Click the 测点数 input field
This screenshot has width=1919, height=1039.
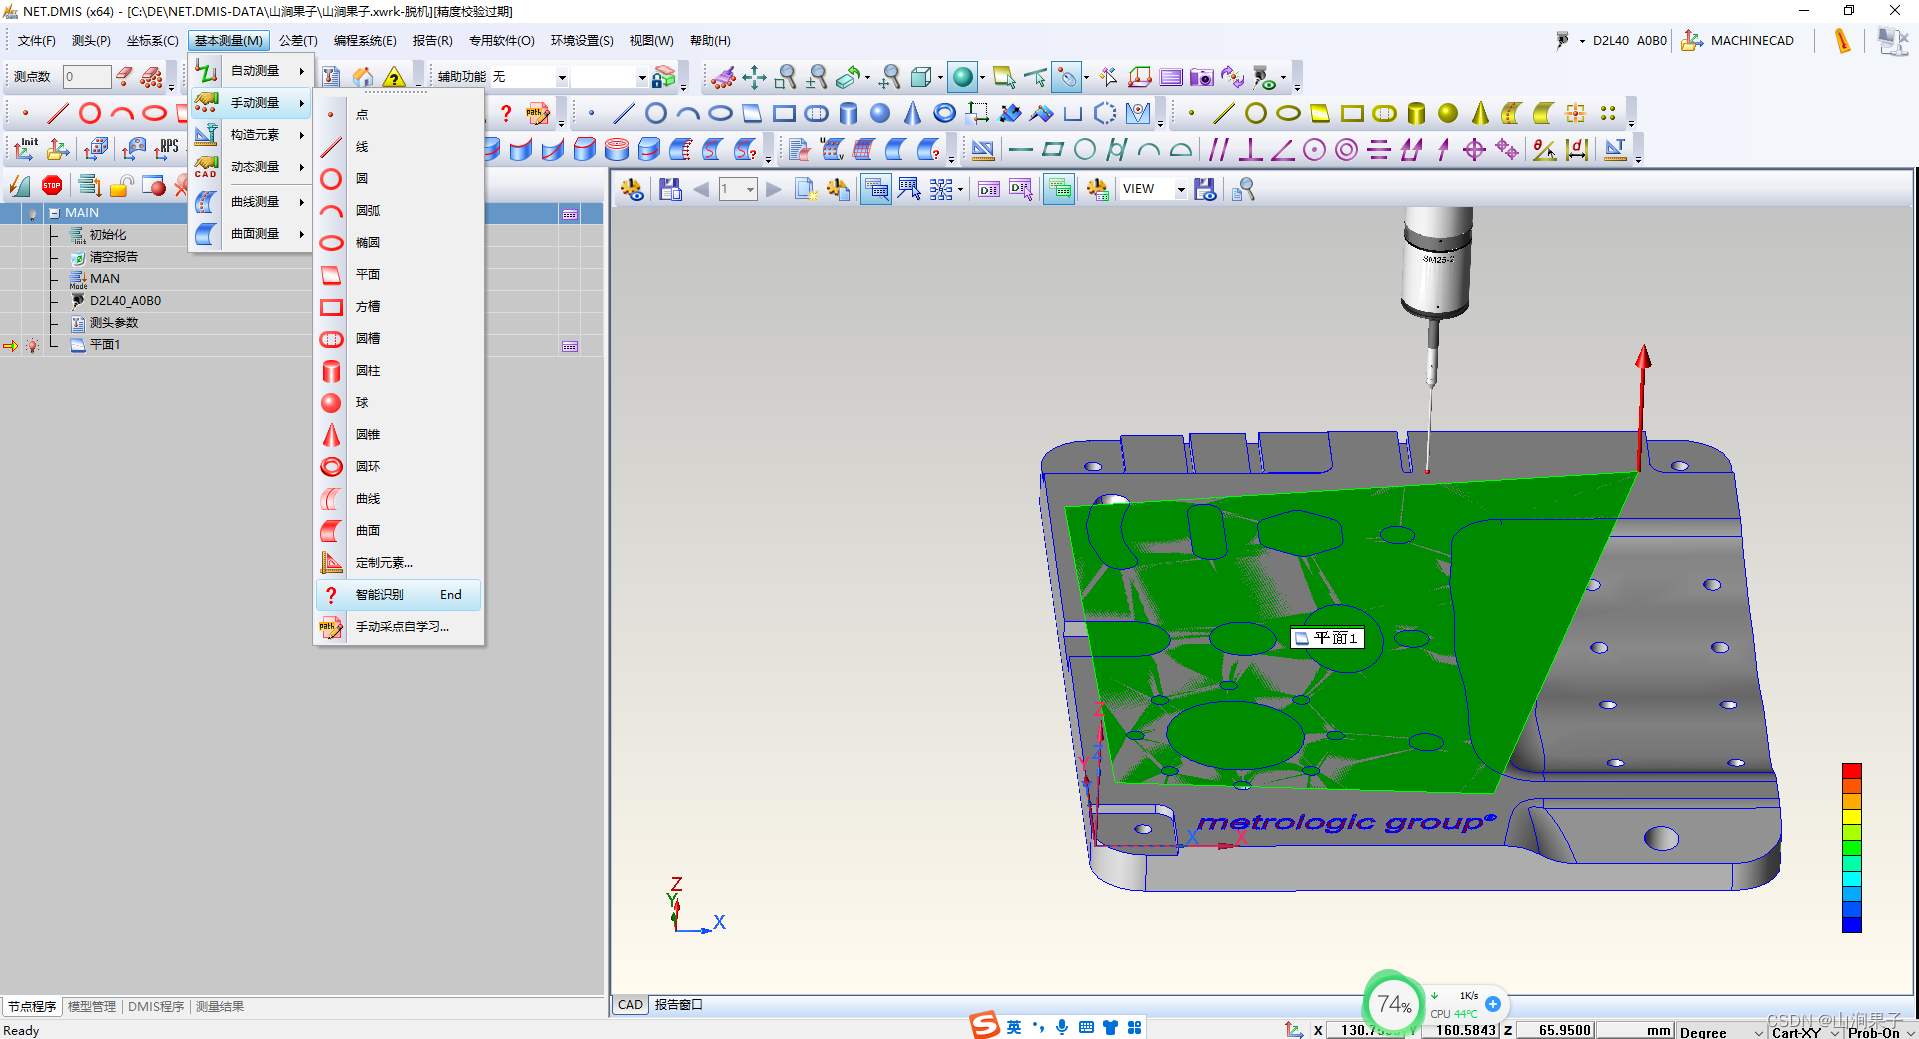click(x=86, y=77)
